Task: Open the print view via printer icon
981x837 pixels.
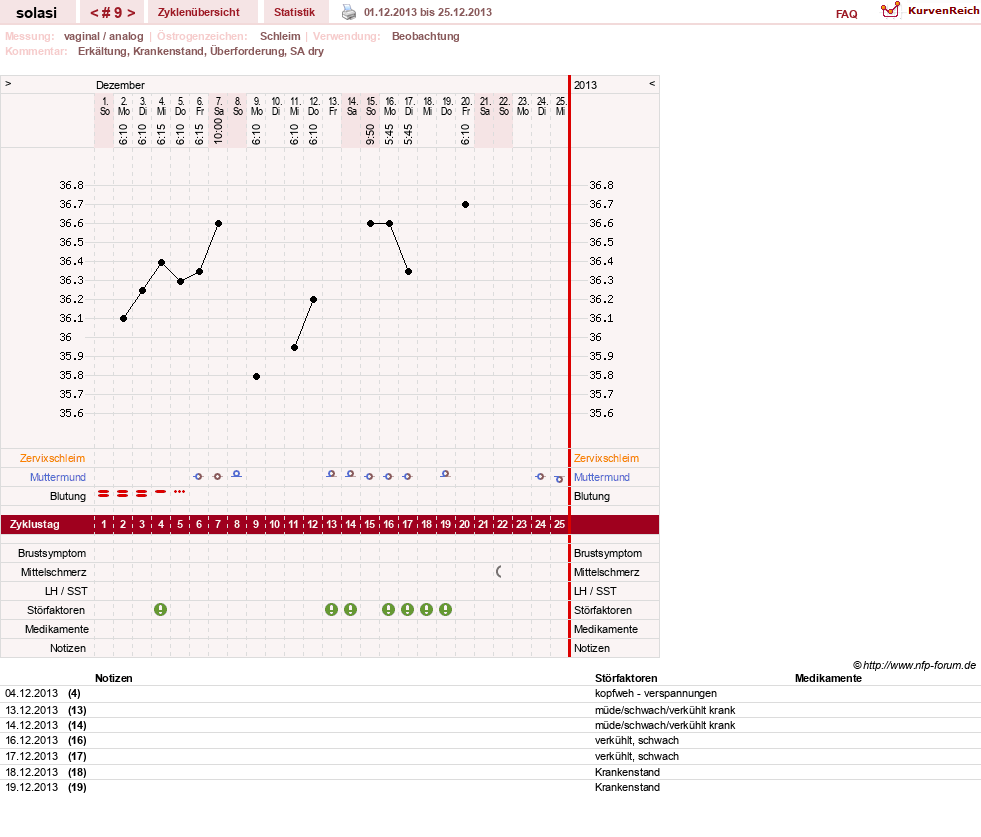Action: (x=348, y=12)
